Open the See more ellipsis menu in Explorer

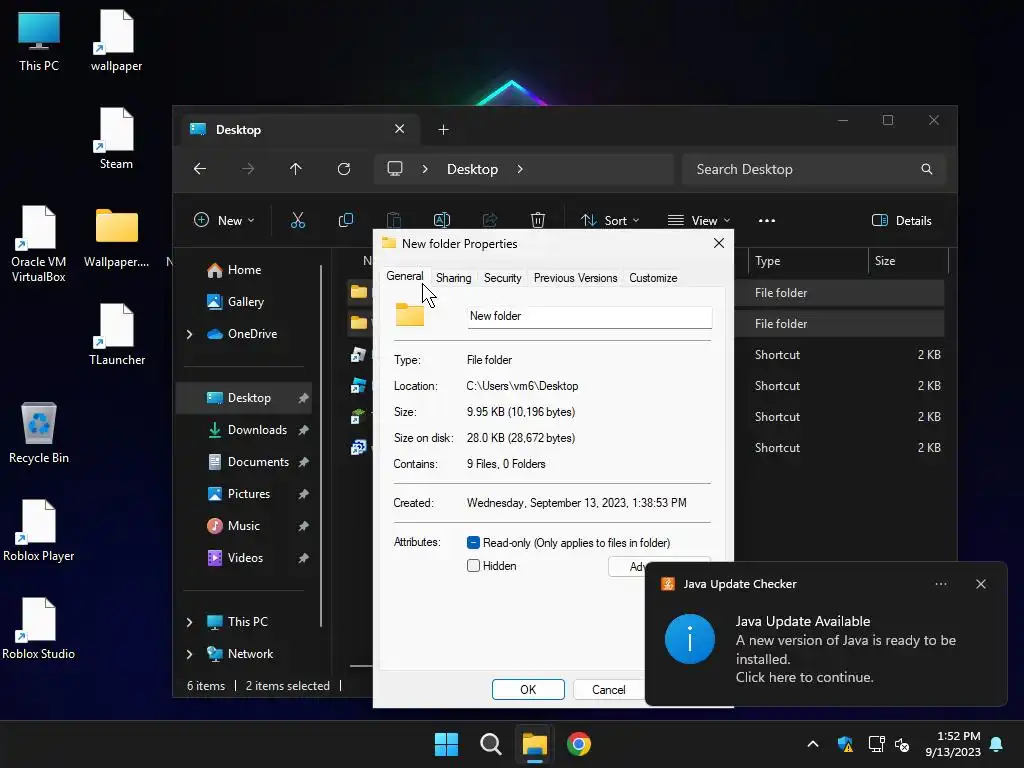coord(767,221)
